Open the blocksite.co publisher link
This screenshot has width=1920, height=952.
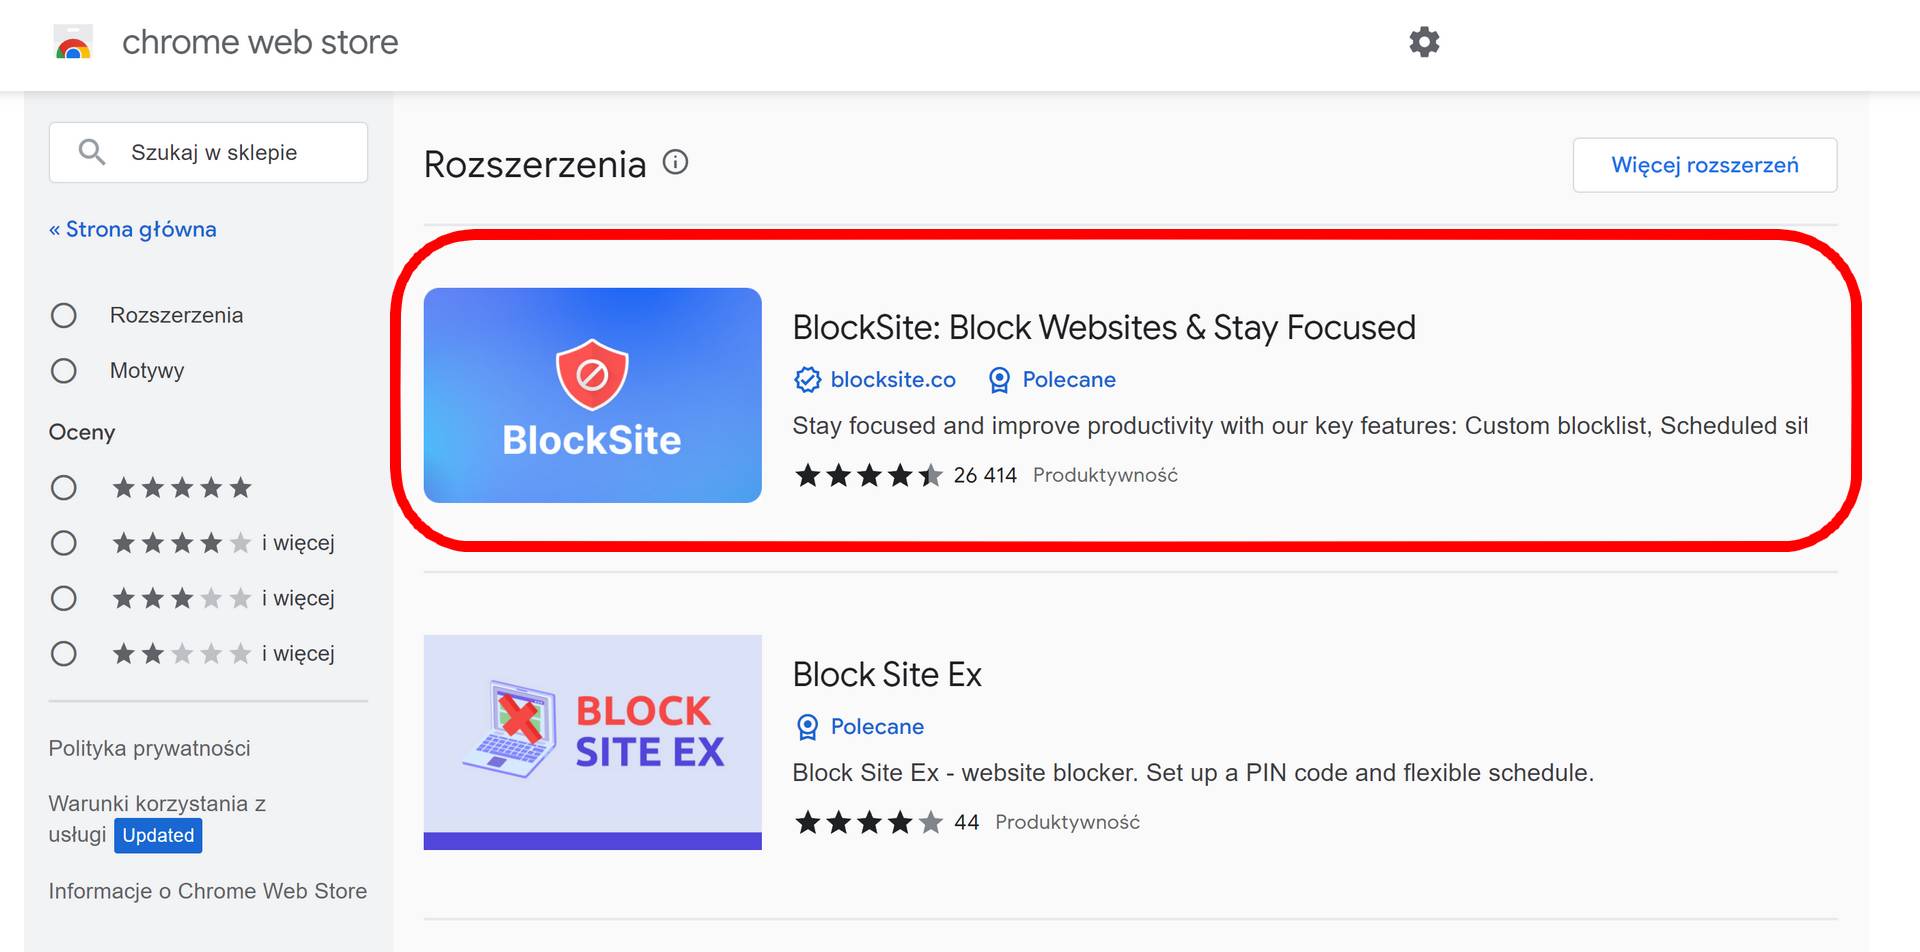[x=893, y=380]
